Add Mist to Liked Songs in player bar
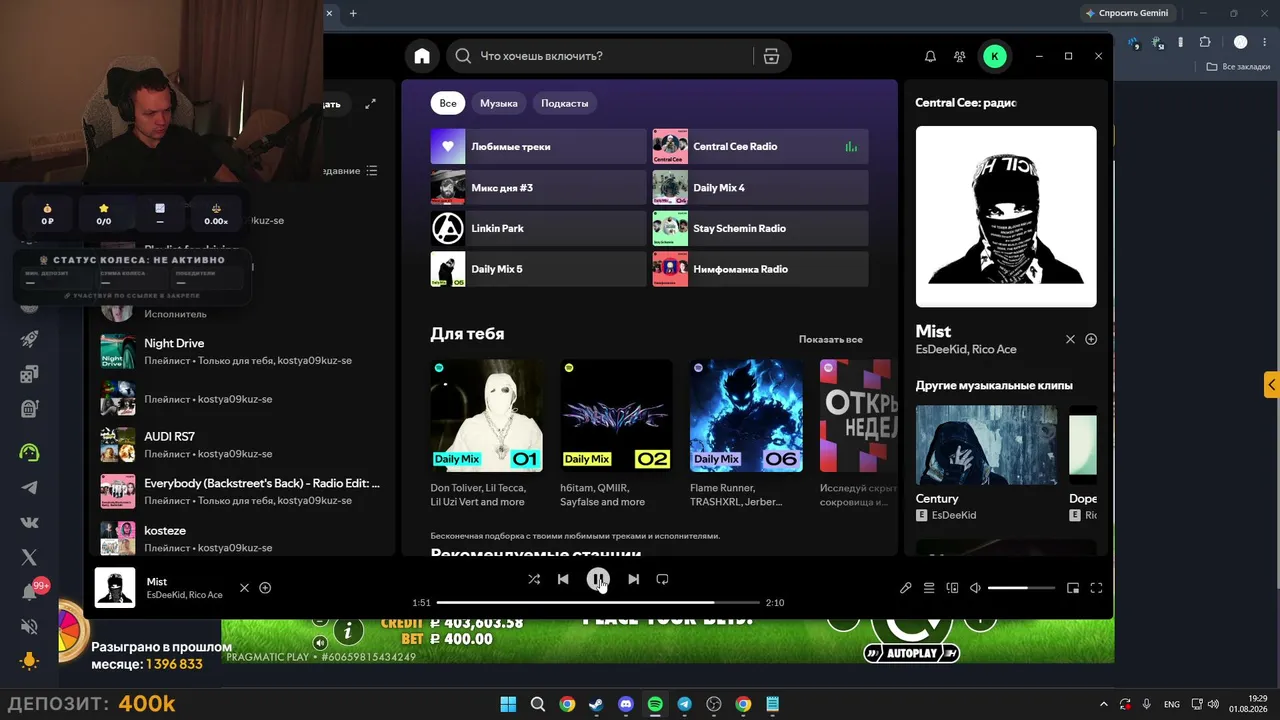This screenshot has height=720, width=1280. pyautogui.click(x=265, y=588)
